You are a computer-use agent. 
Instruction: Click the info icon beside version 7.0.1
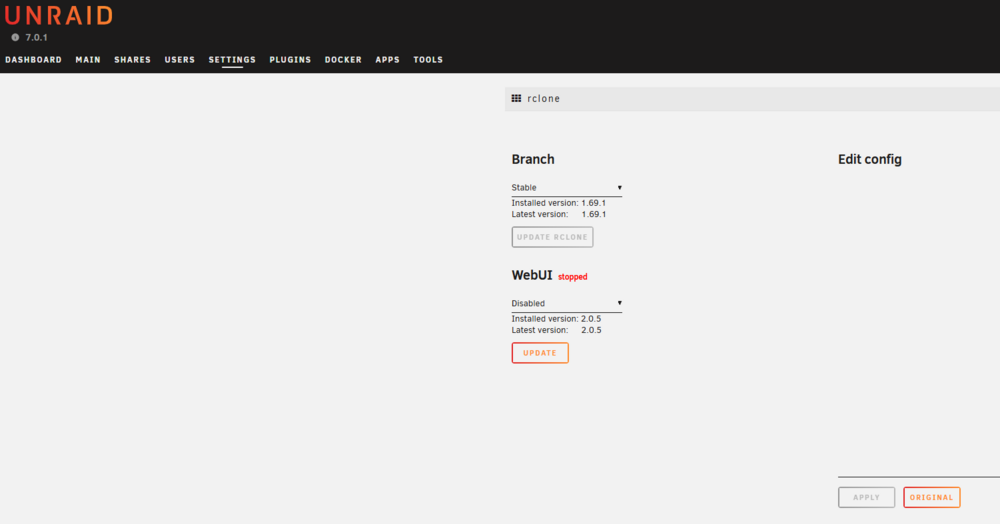(x=15, y=38)
